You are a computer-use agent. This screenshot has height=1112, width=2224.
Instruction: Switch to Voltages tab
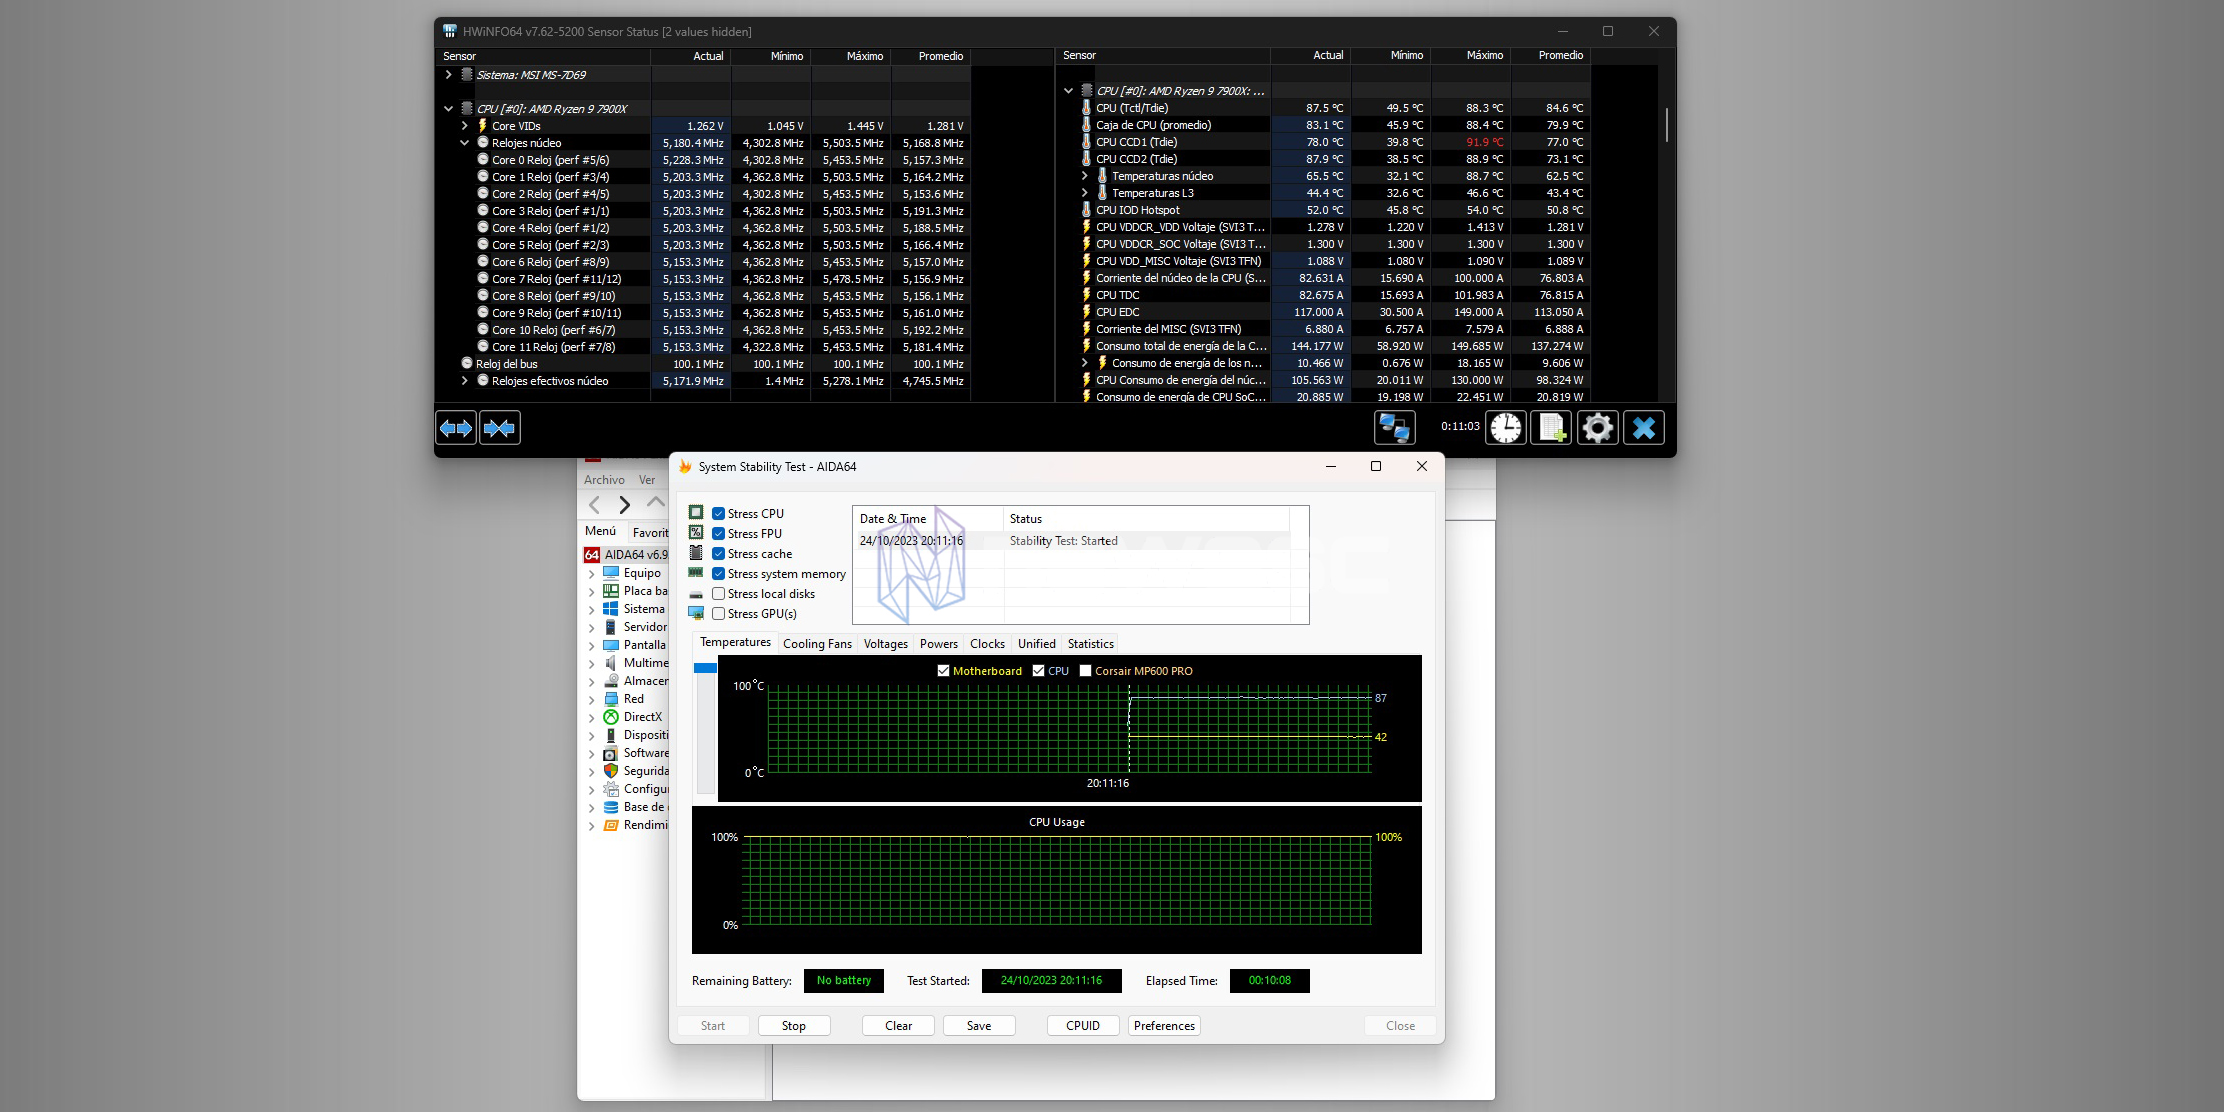(886, 644)
